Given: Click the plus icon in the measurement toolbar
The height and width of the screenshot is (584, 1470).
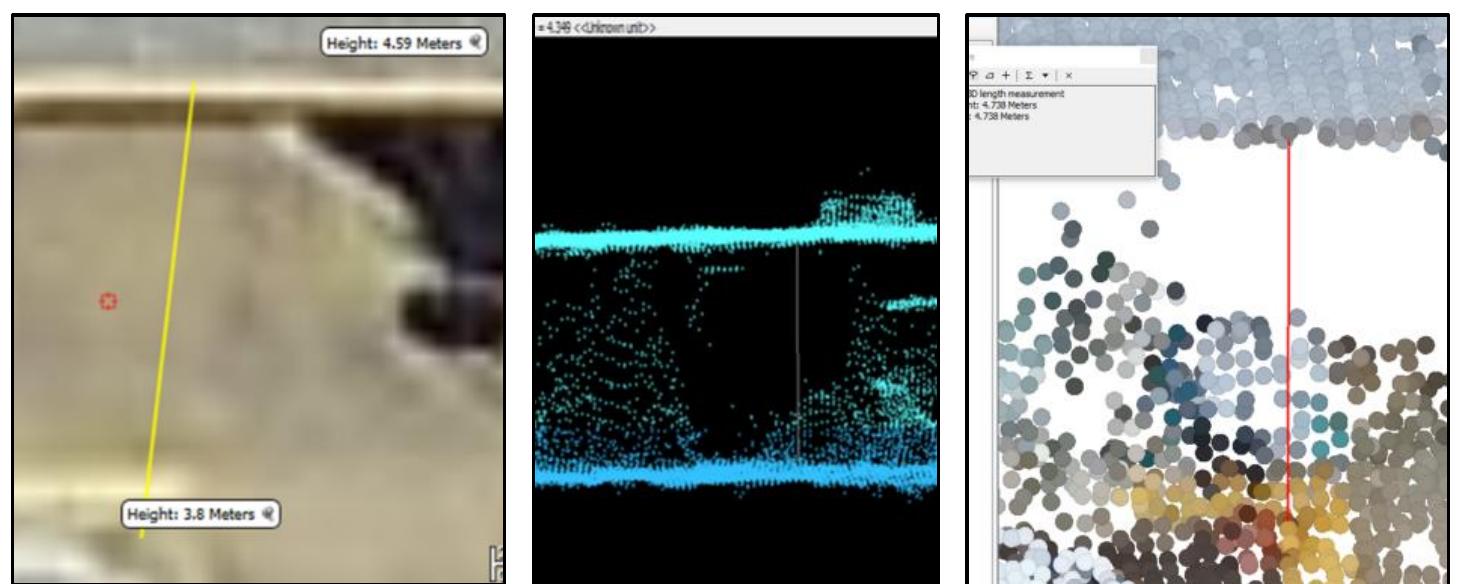Looking at the screenshot, I should coord(1006,75).
